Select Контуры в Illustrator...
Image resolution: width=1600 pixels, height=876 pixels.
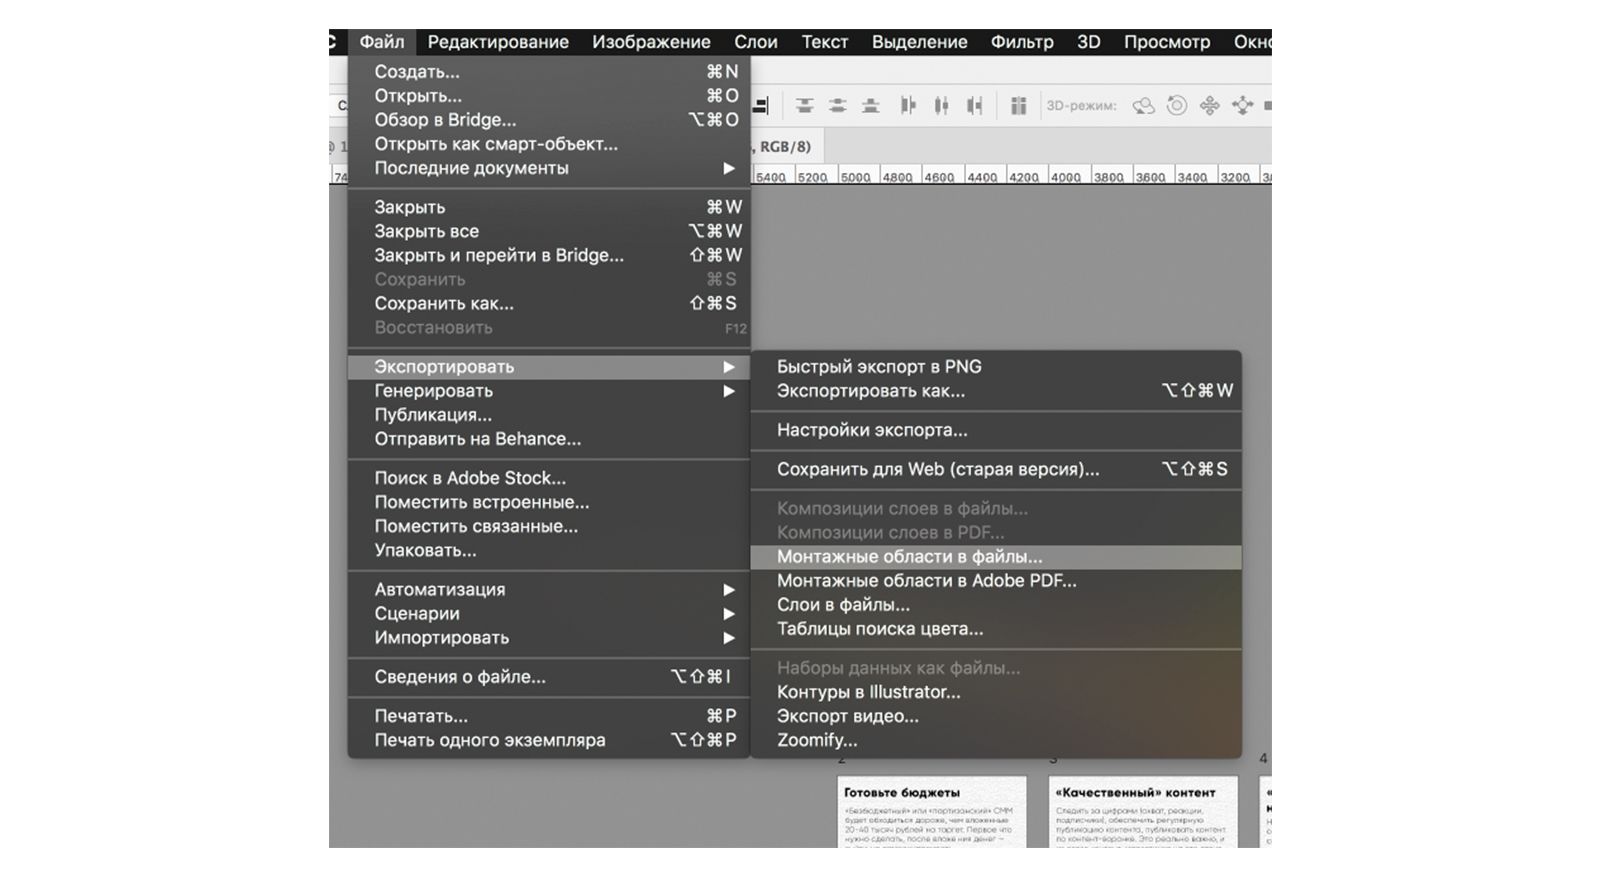point(996,692)
